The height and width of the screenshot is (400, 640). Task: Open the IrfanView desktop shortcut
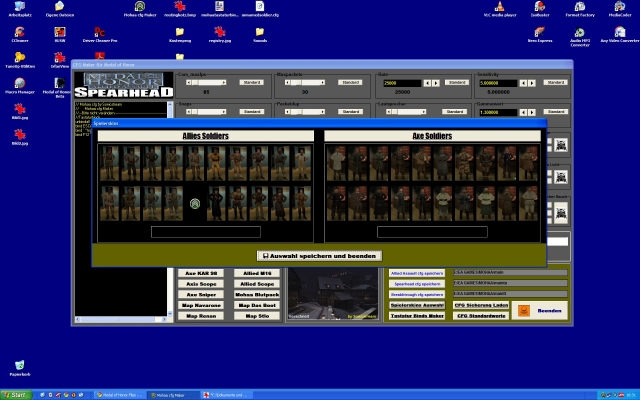click(60, 60)
